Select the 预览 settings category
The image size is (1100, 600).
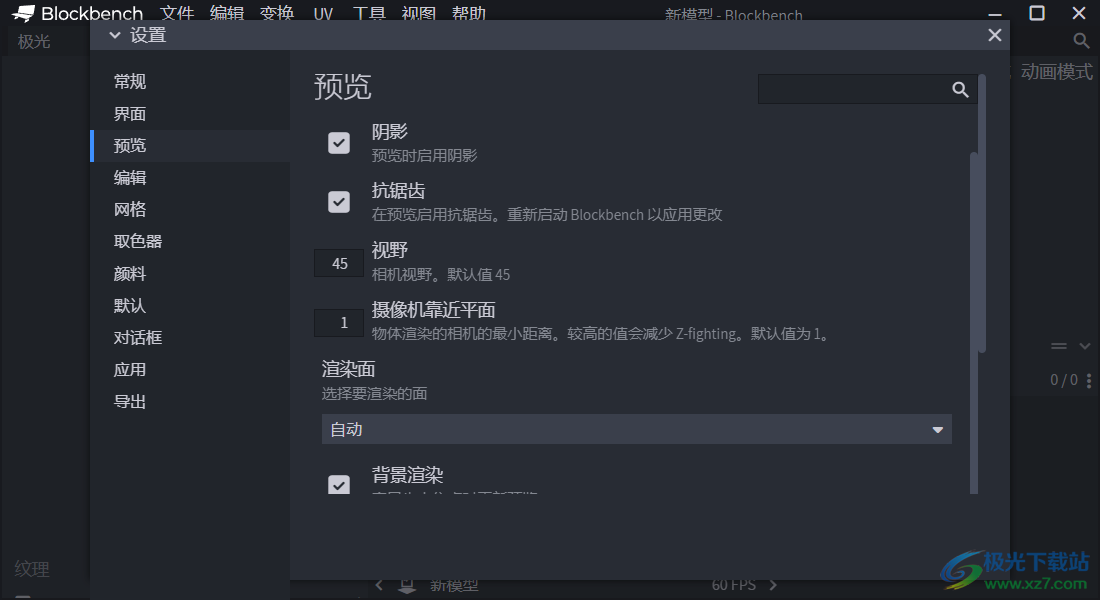[190, 145]
